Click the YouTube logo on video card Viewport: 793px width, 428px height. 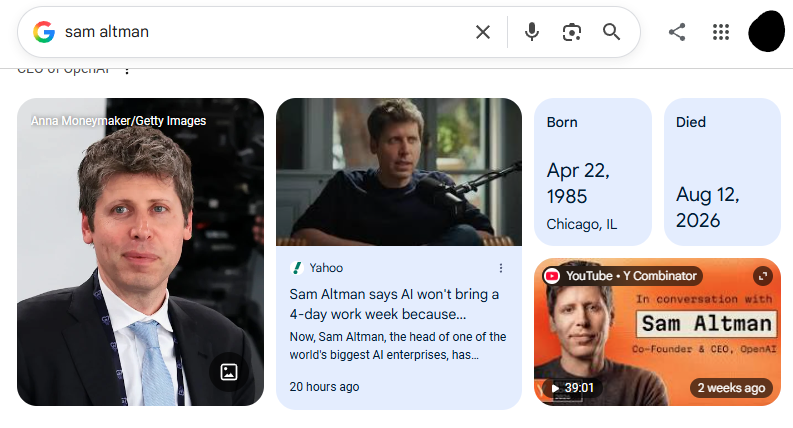[552, 276]
